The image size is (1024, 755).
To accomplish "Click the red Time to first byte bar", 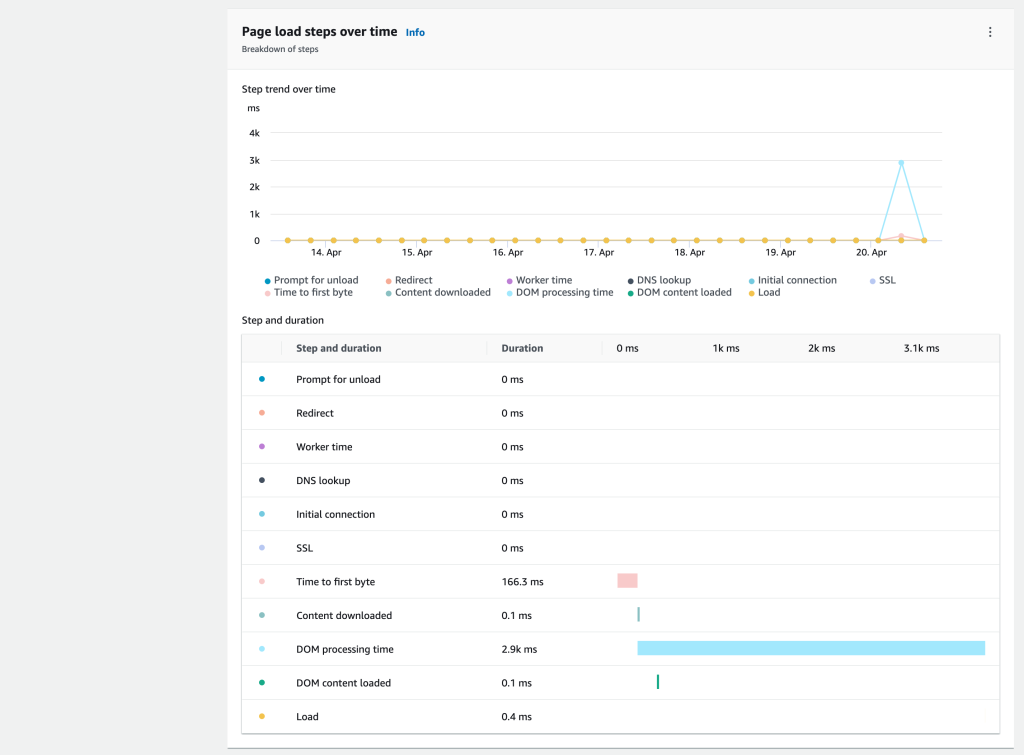I will pyautogui.click(x=627, y=580).
